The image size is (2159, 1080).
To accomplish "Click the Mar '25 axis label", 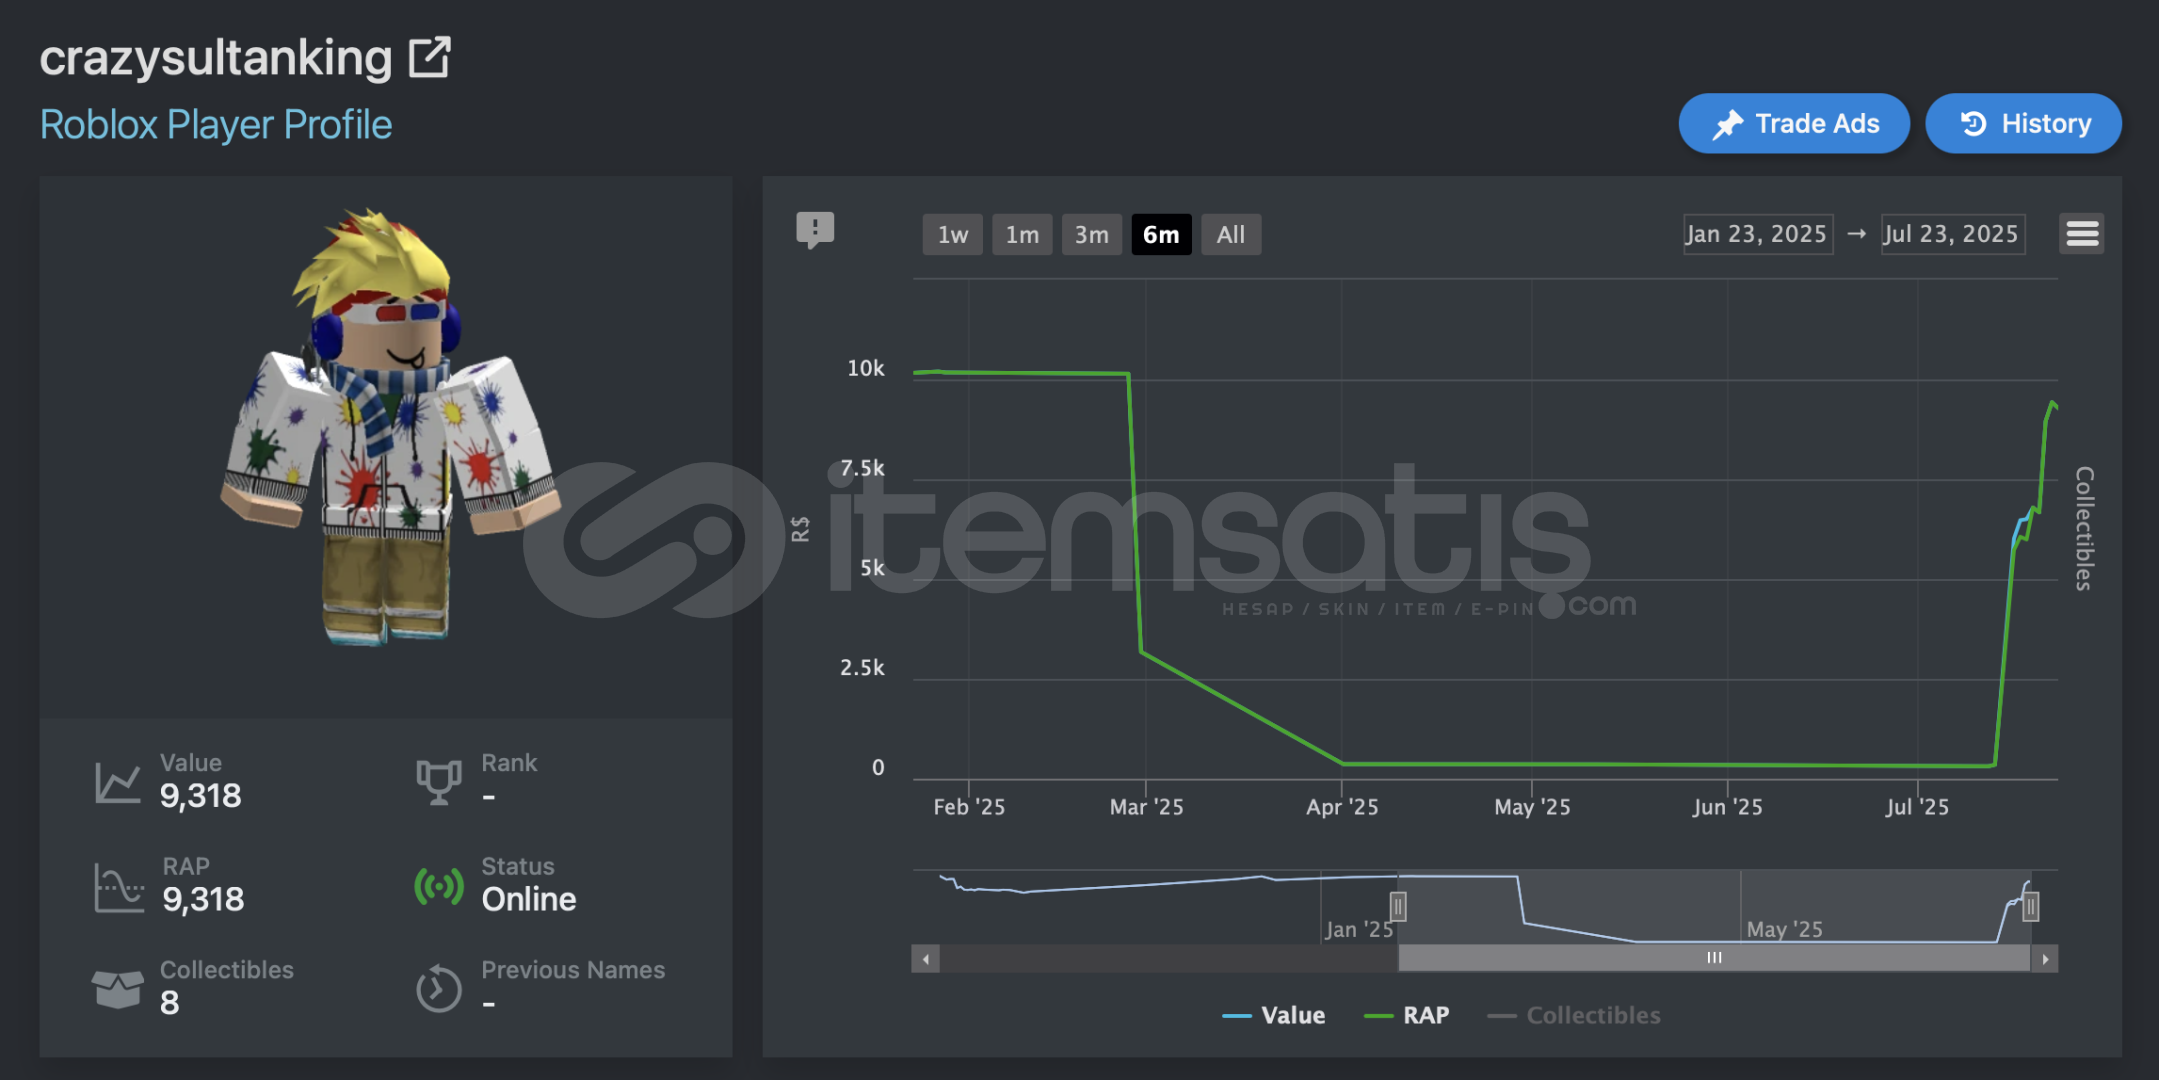I will [x=1147, y=807].
